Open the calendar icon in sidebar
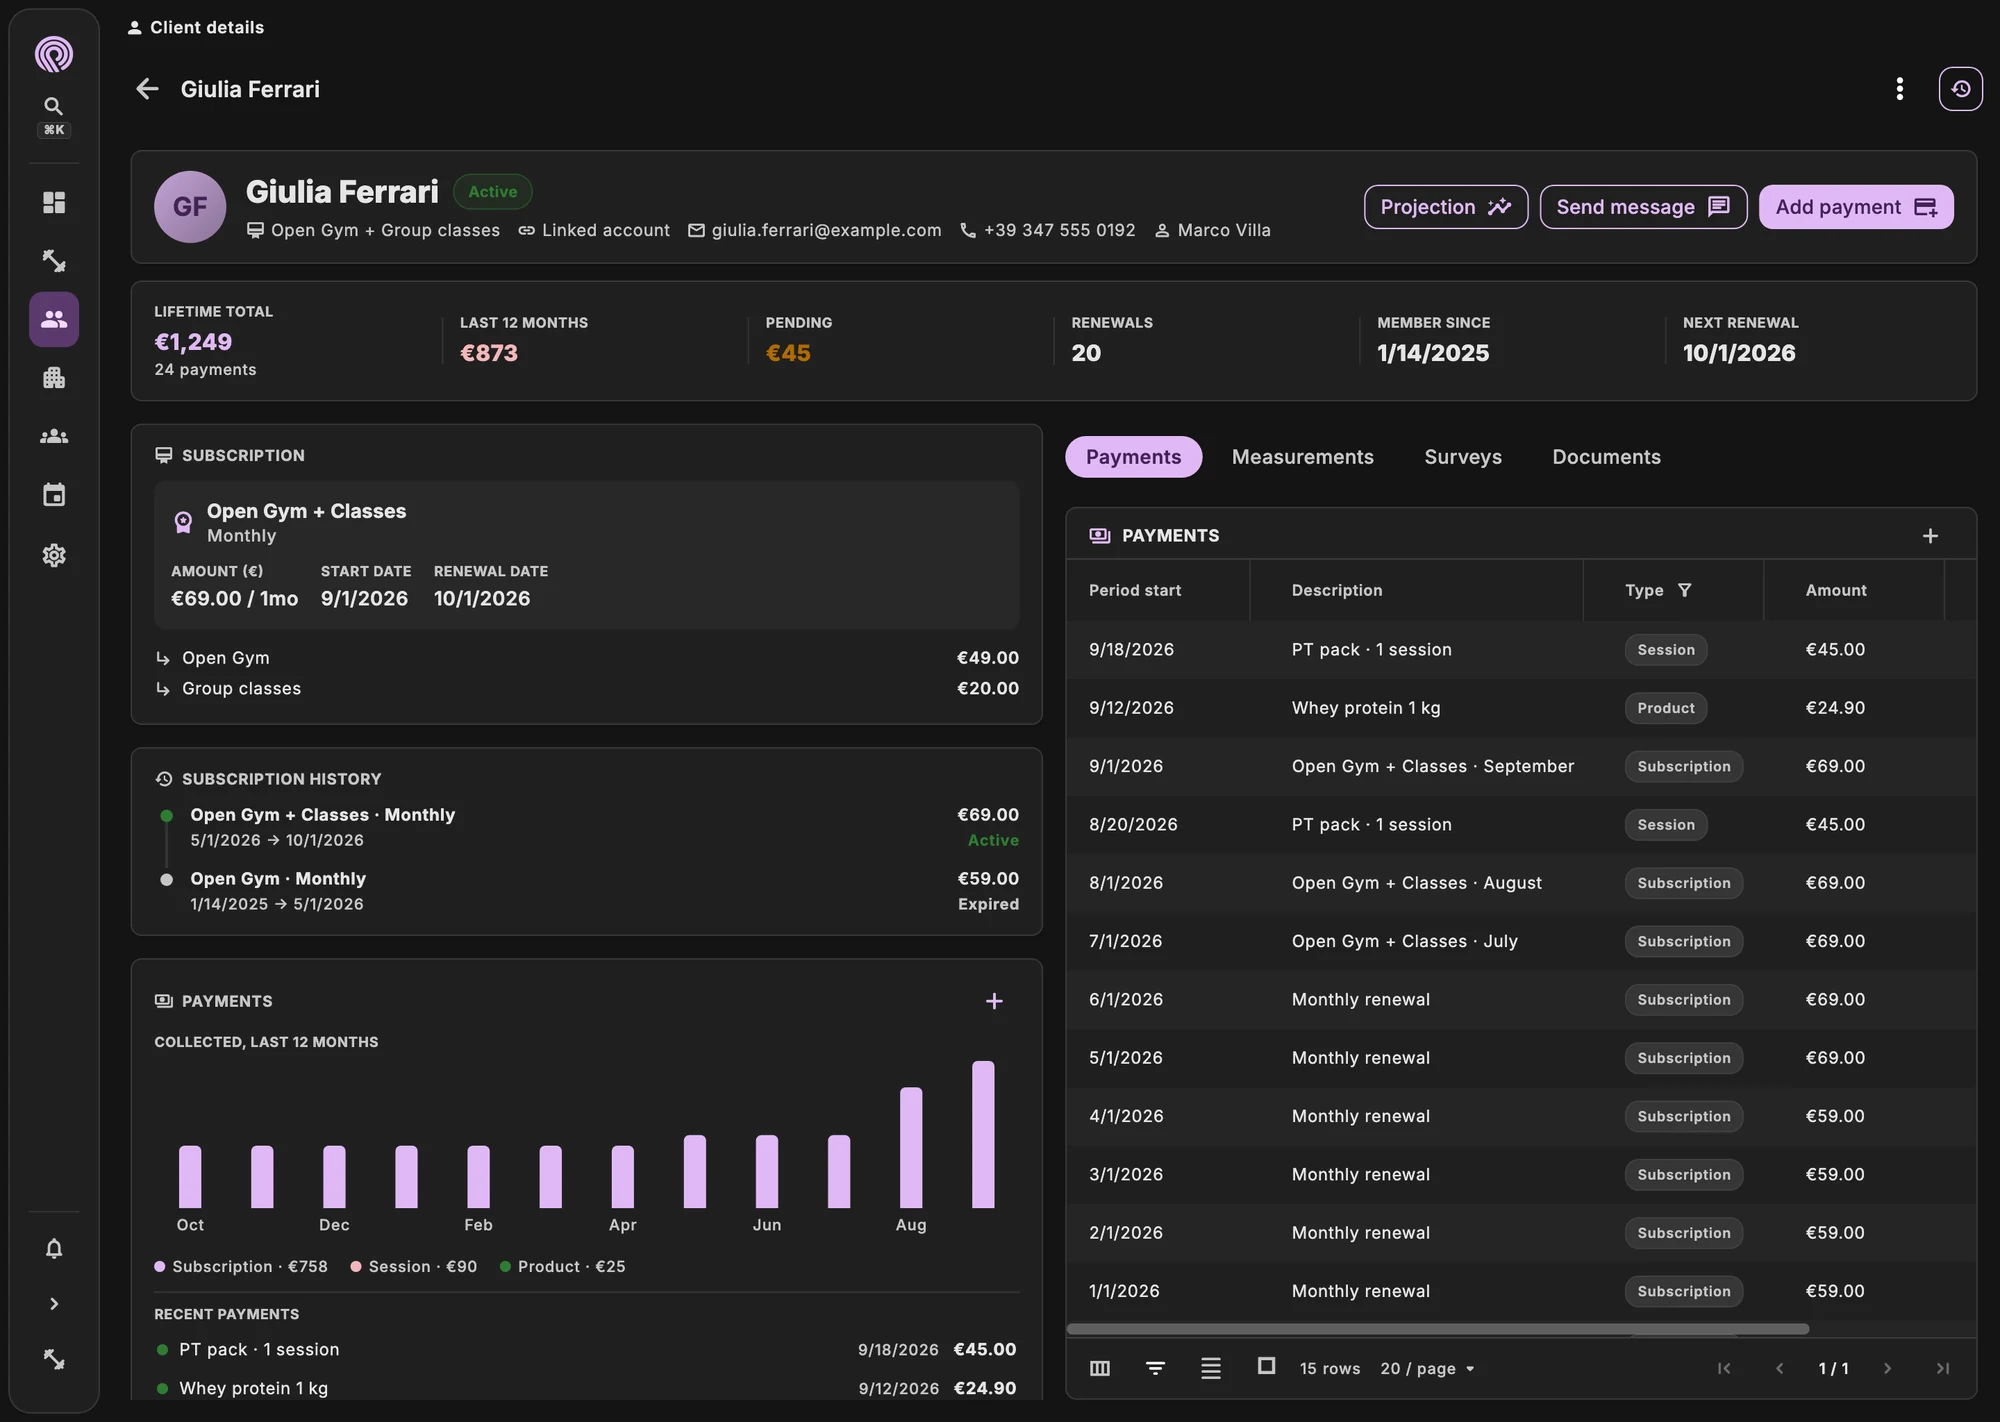 [54, 495]
